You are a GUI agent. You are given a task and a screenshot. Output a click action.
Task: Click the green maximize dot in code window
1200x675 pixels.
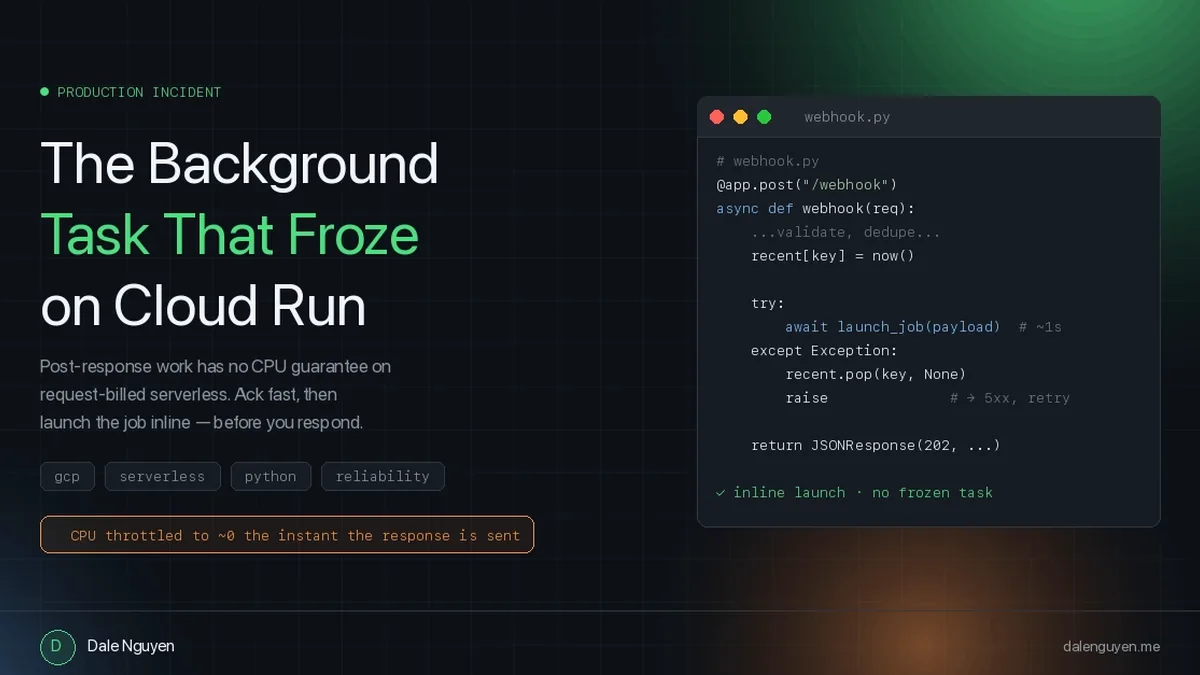[x=764, y=117]
